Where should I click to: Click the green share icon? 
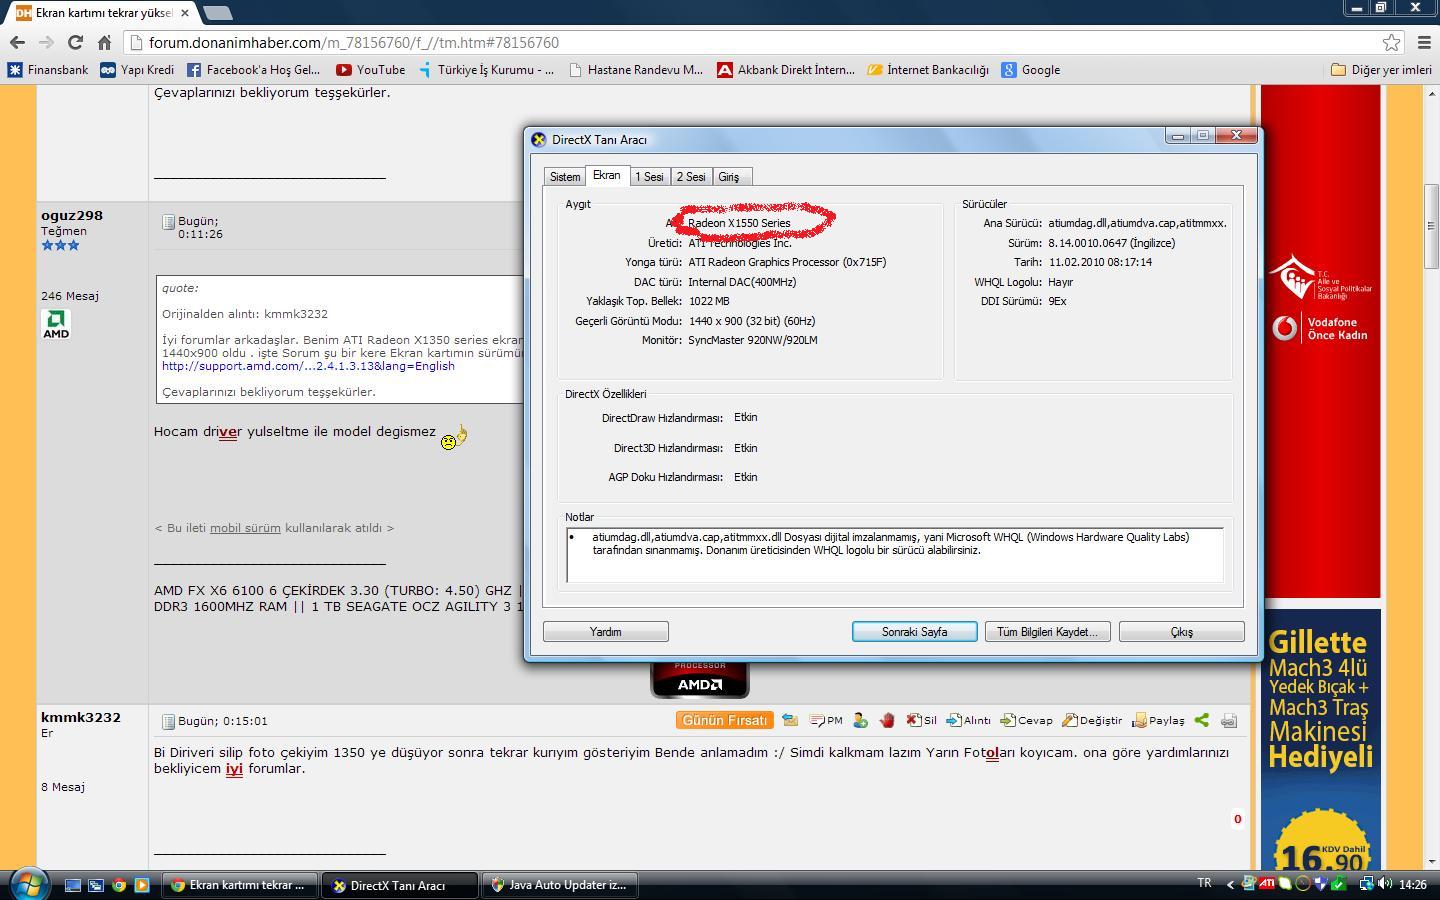[1202, 720]
